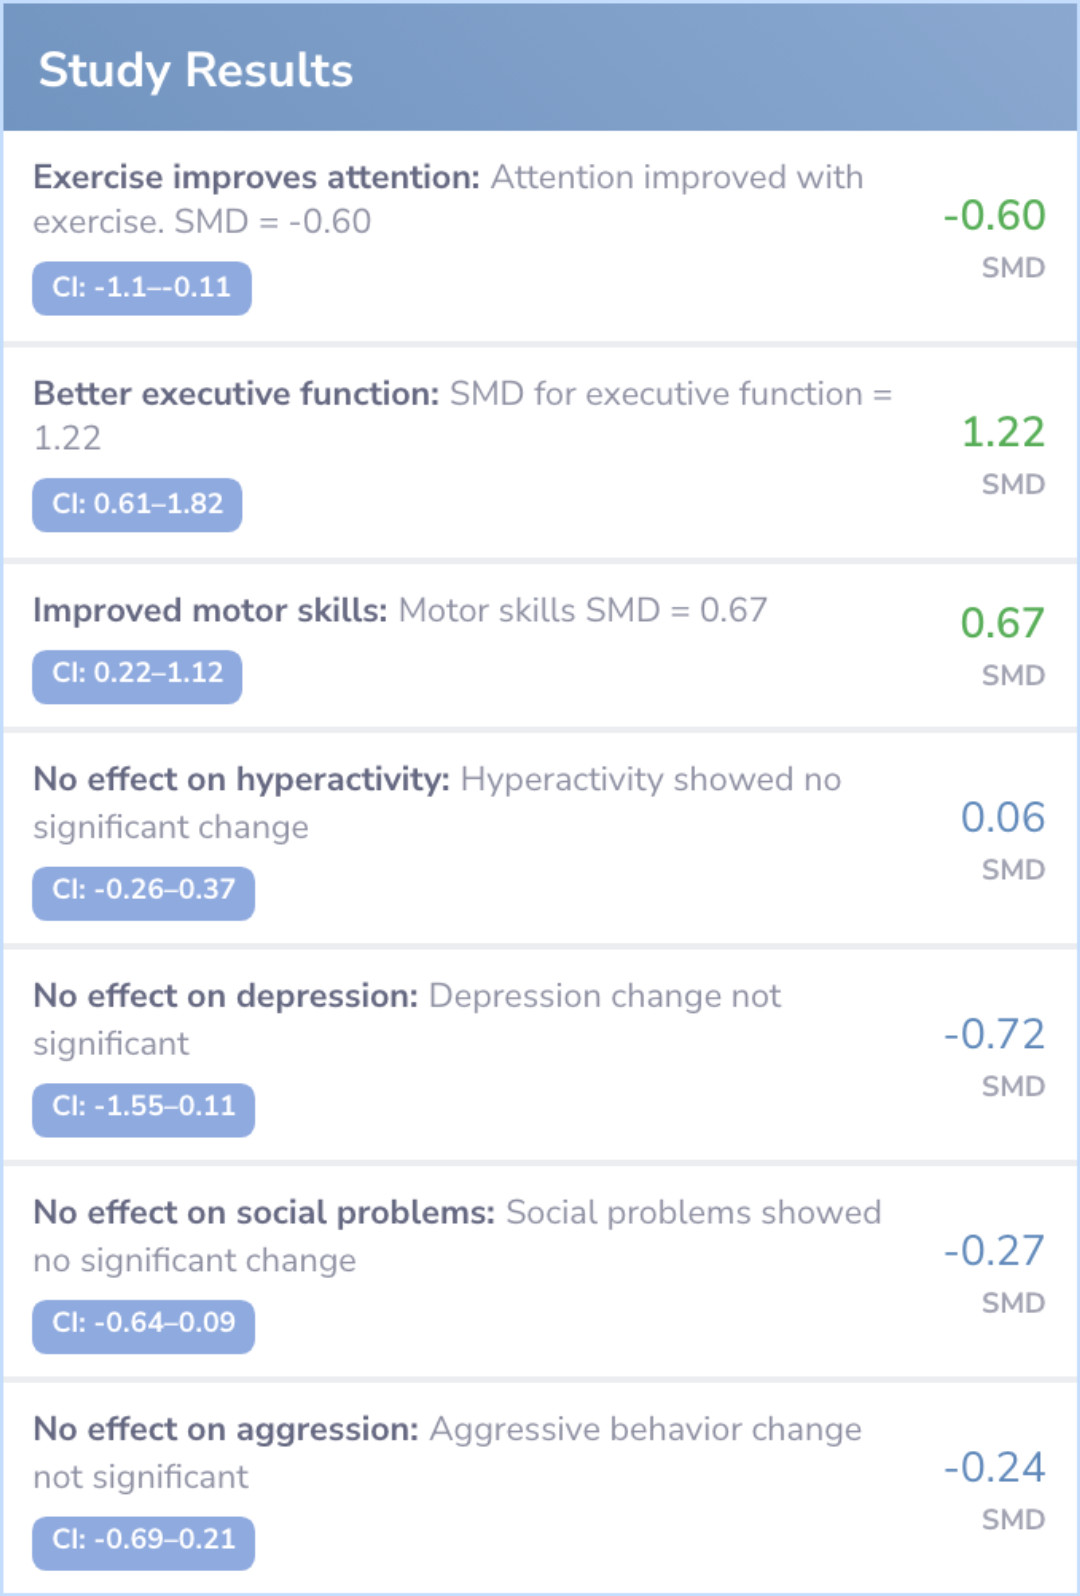Click the green -0.60 SMD value
This screenshot has height=1596, width=1080.
pos(994,216)
